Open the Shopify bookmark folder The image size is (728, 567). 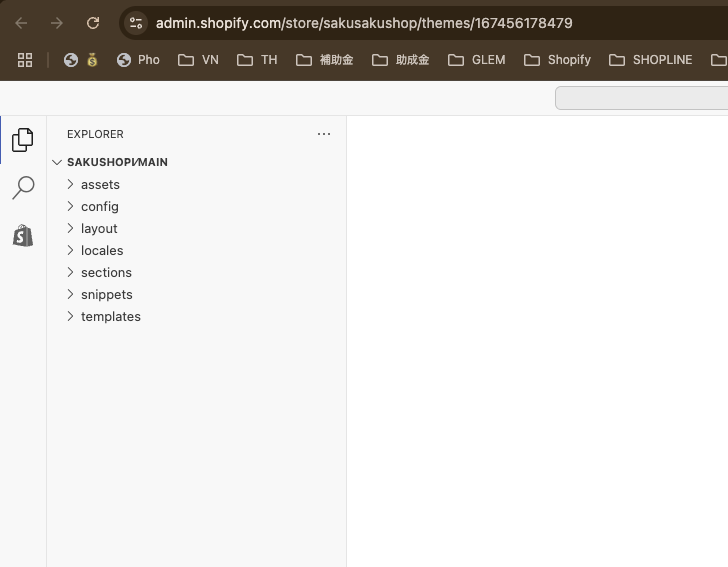[x=557, y=60]
